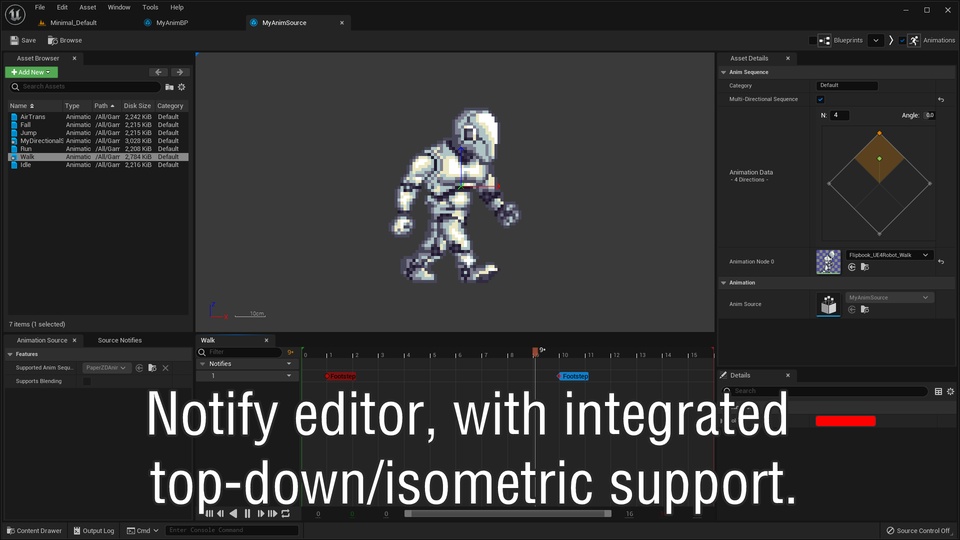Use selected asset for Animation Node 0

click(852, 267)
